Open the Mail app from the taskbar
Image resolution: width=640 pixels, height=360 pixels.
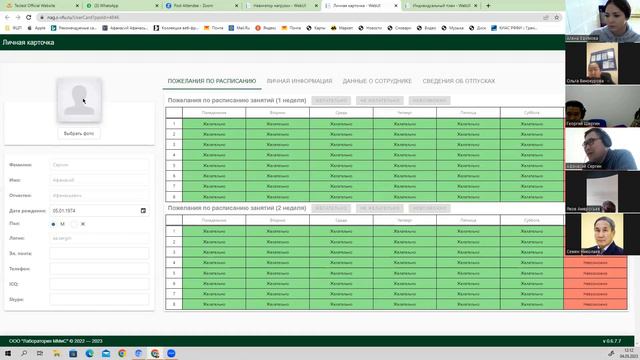[x=106, y=353]
